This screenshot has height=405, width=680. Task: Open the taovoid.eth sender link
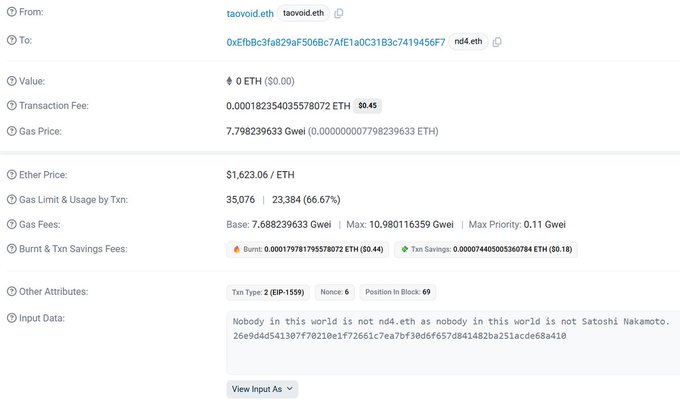(250, 13)
